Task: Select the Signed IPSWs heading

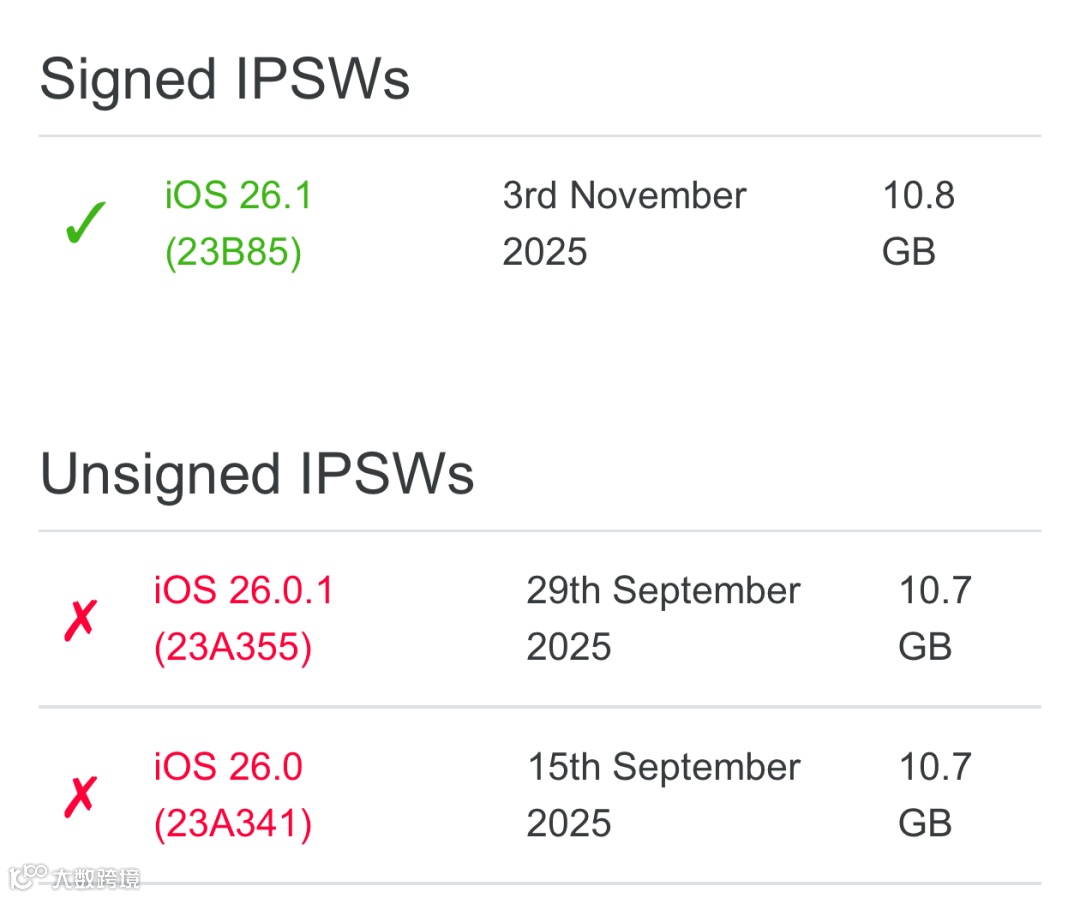Action: point(225,79)
